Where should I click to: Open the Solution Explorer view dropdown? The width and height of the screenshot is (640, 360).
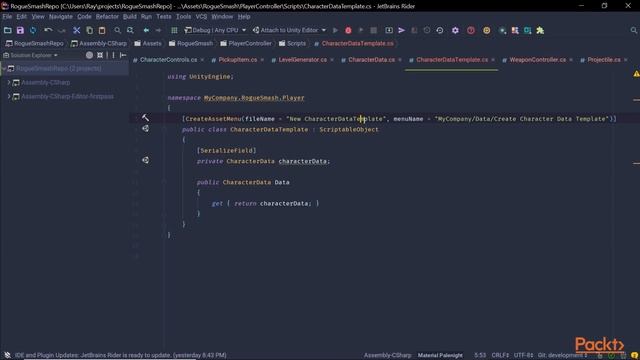[x=31, y=55]
